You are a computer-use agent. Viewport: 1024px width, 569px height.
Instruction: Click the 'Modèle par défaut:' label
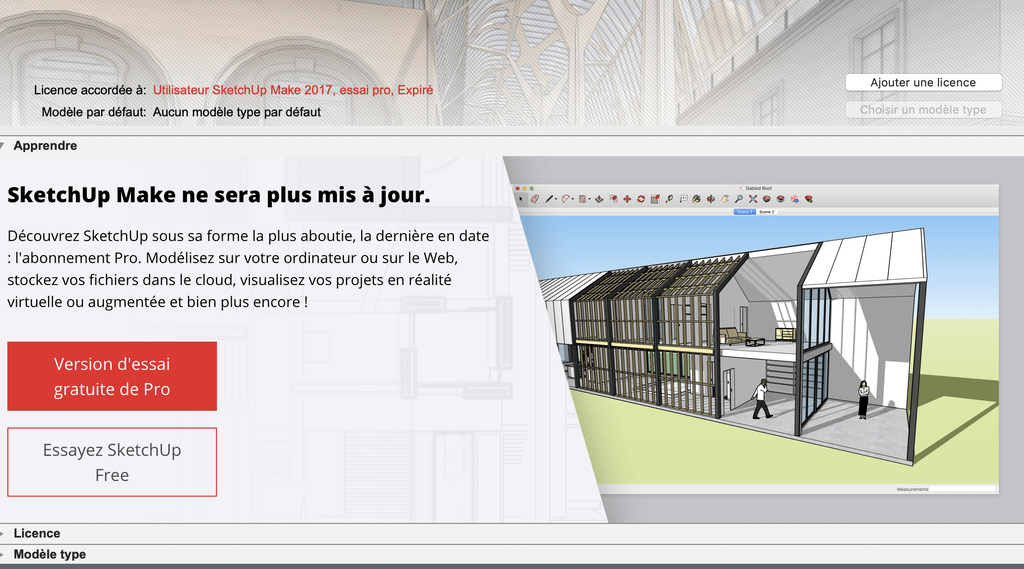pyautogui.click(x=94, y=112)
